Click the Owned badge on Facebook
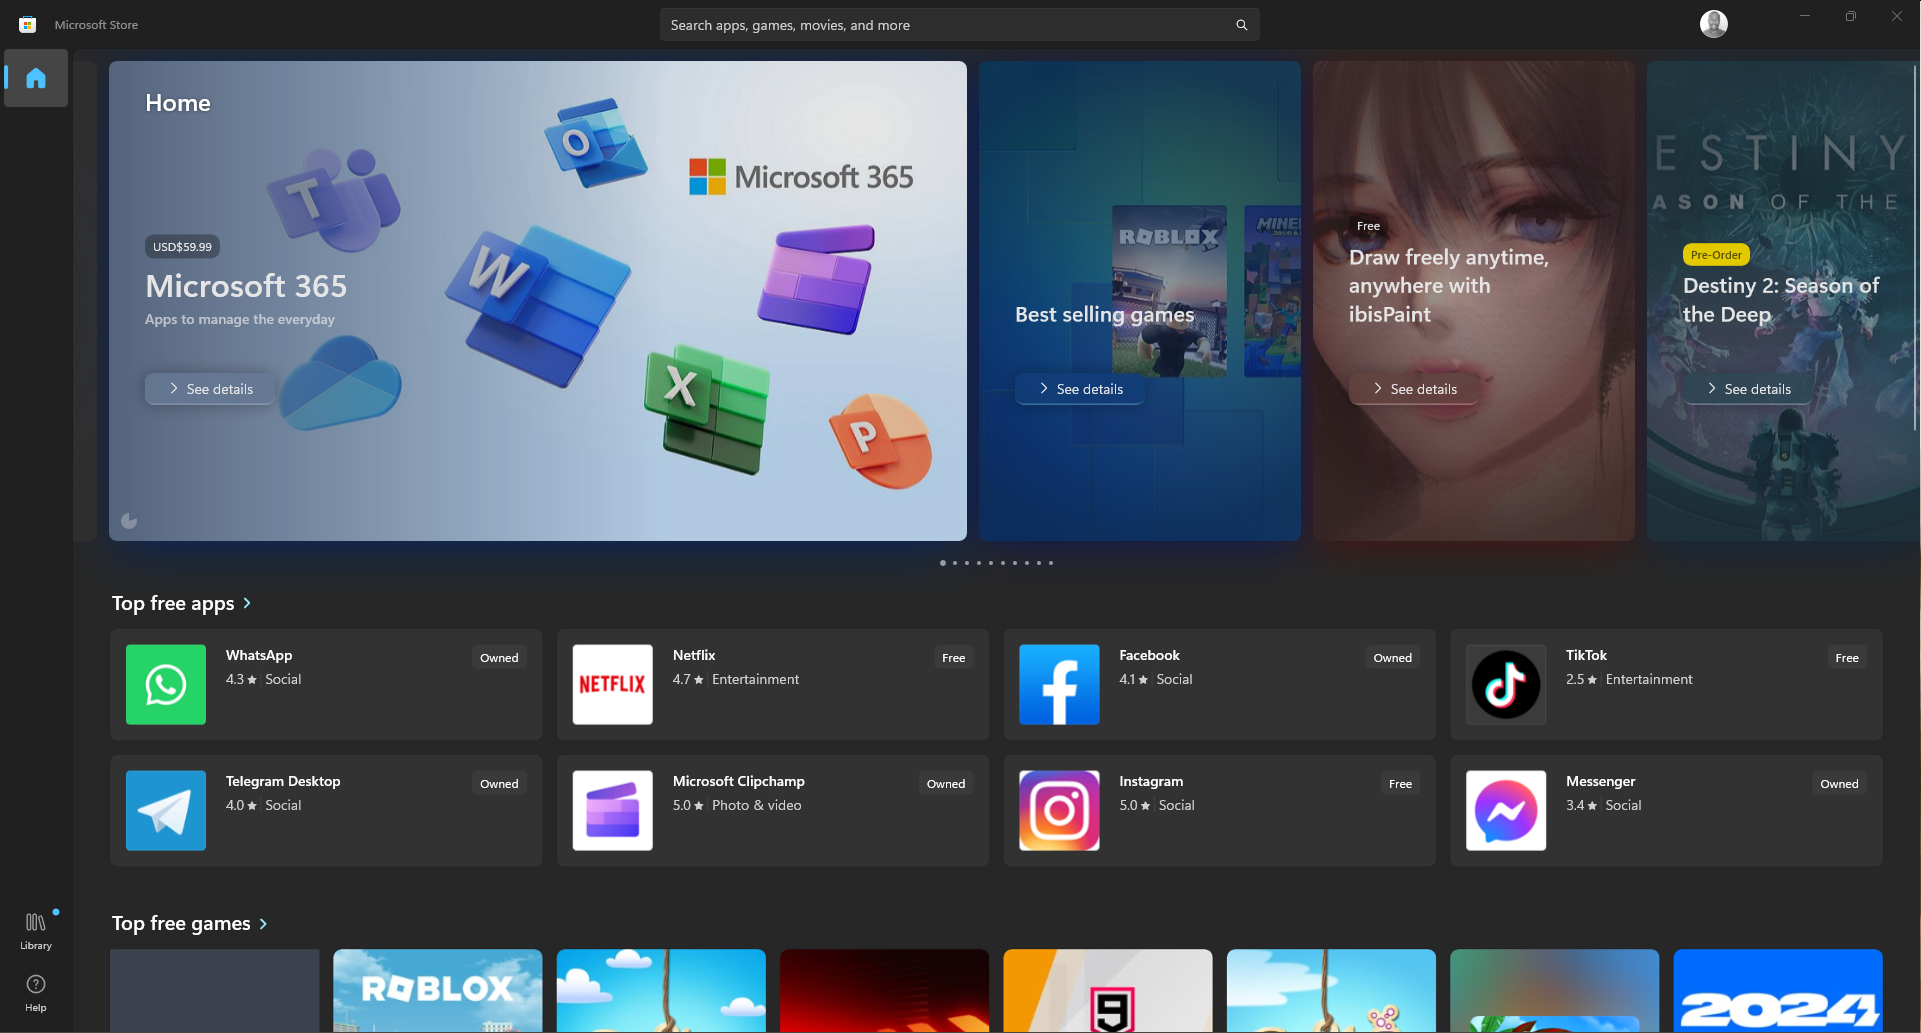The image size is (1921, 1033). click(1392, 658)
